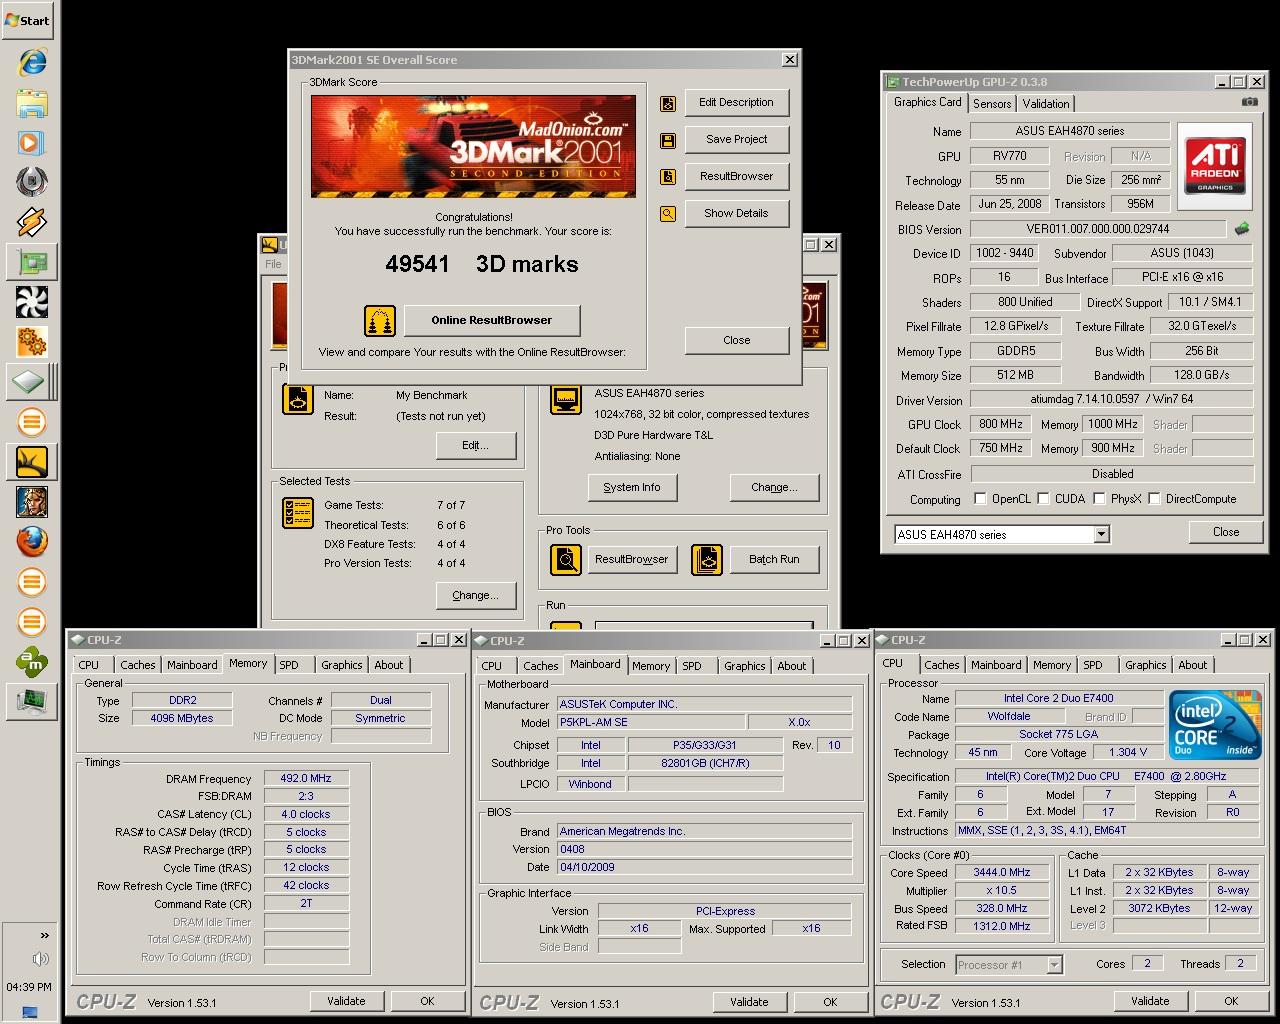The width and height of the screenshot is (1280, 1024).
Task: Click the Core Speed 3444.0 MHz value
Action: pyautogui.click(x=1001, y=872)
